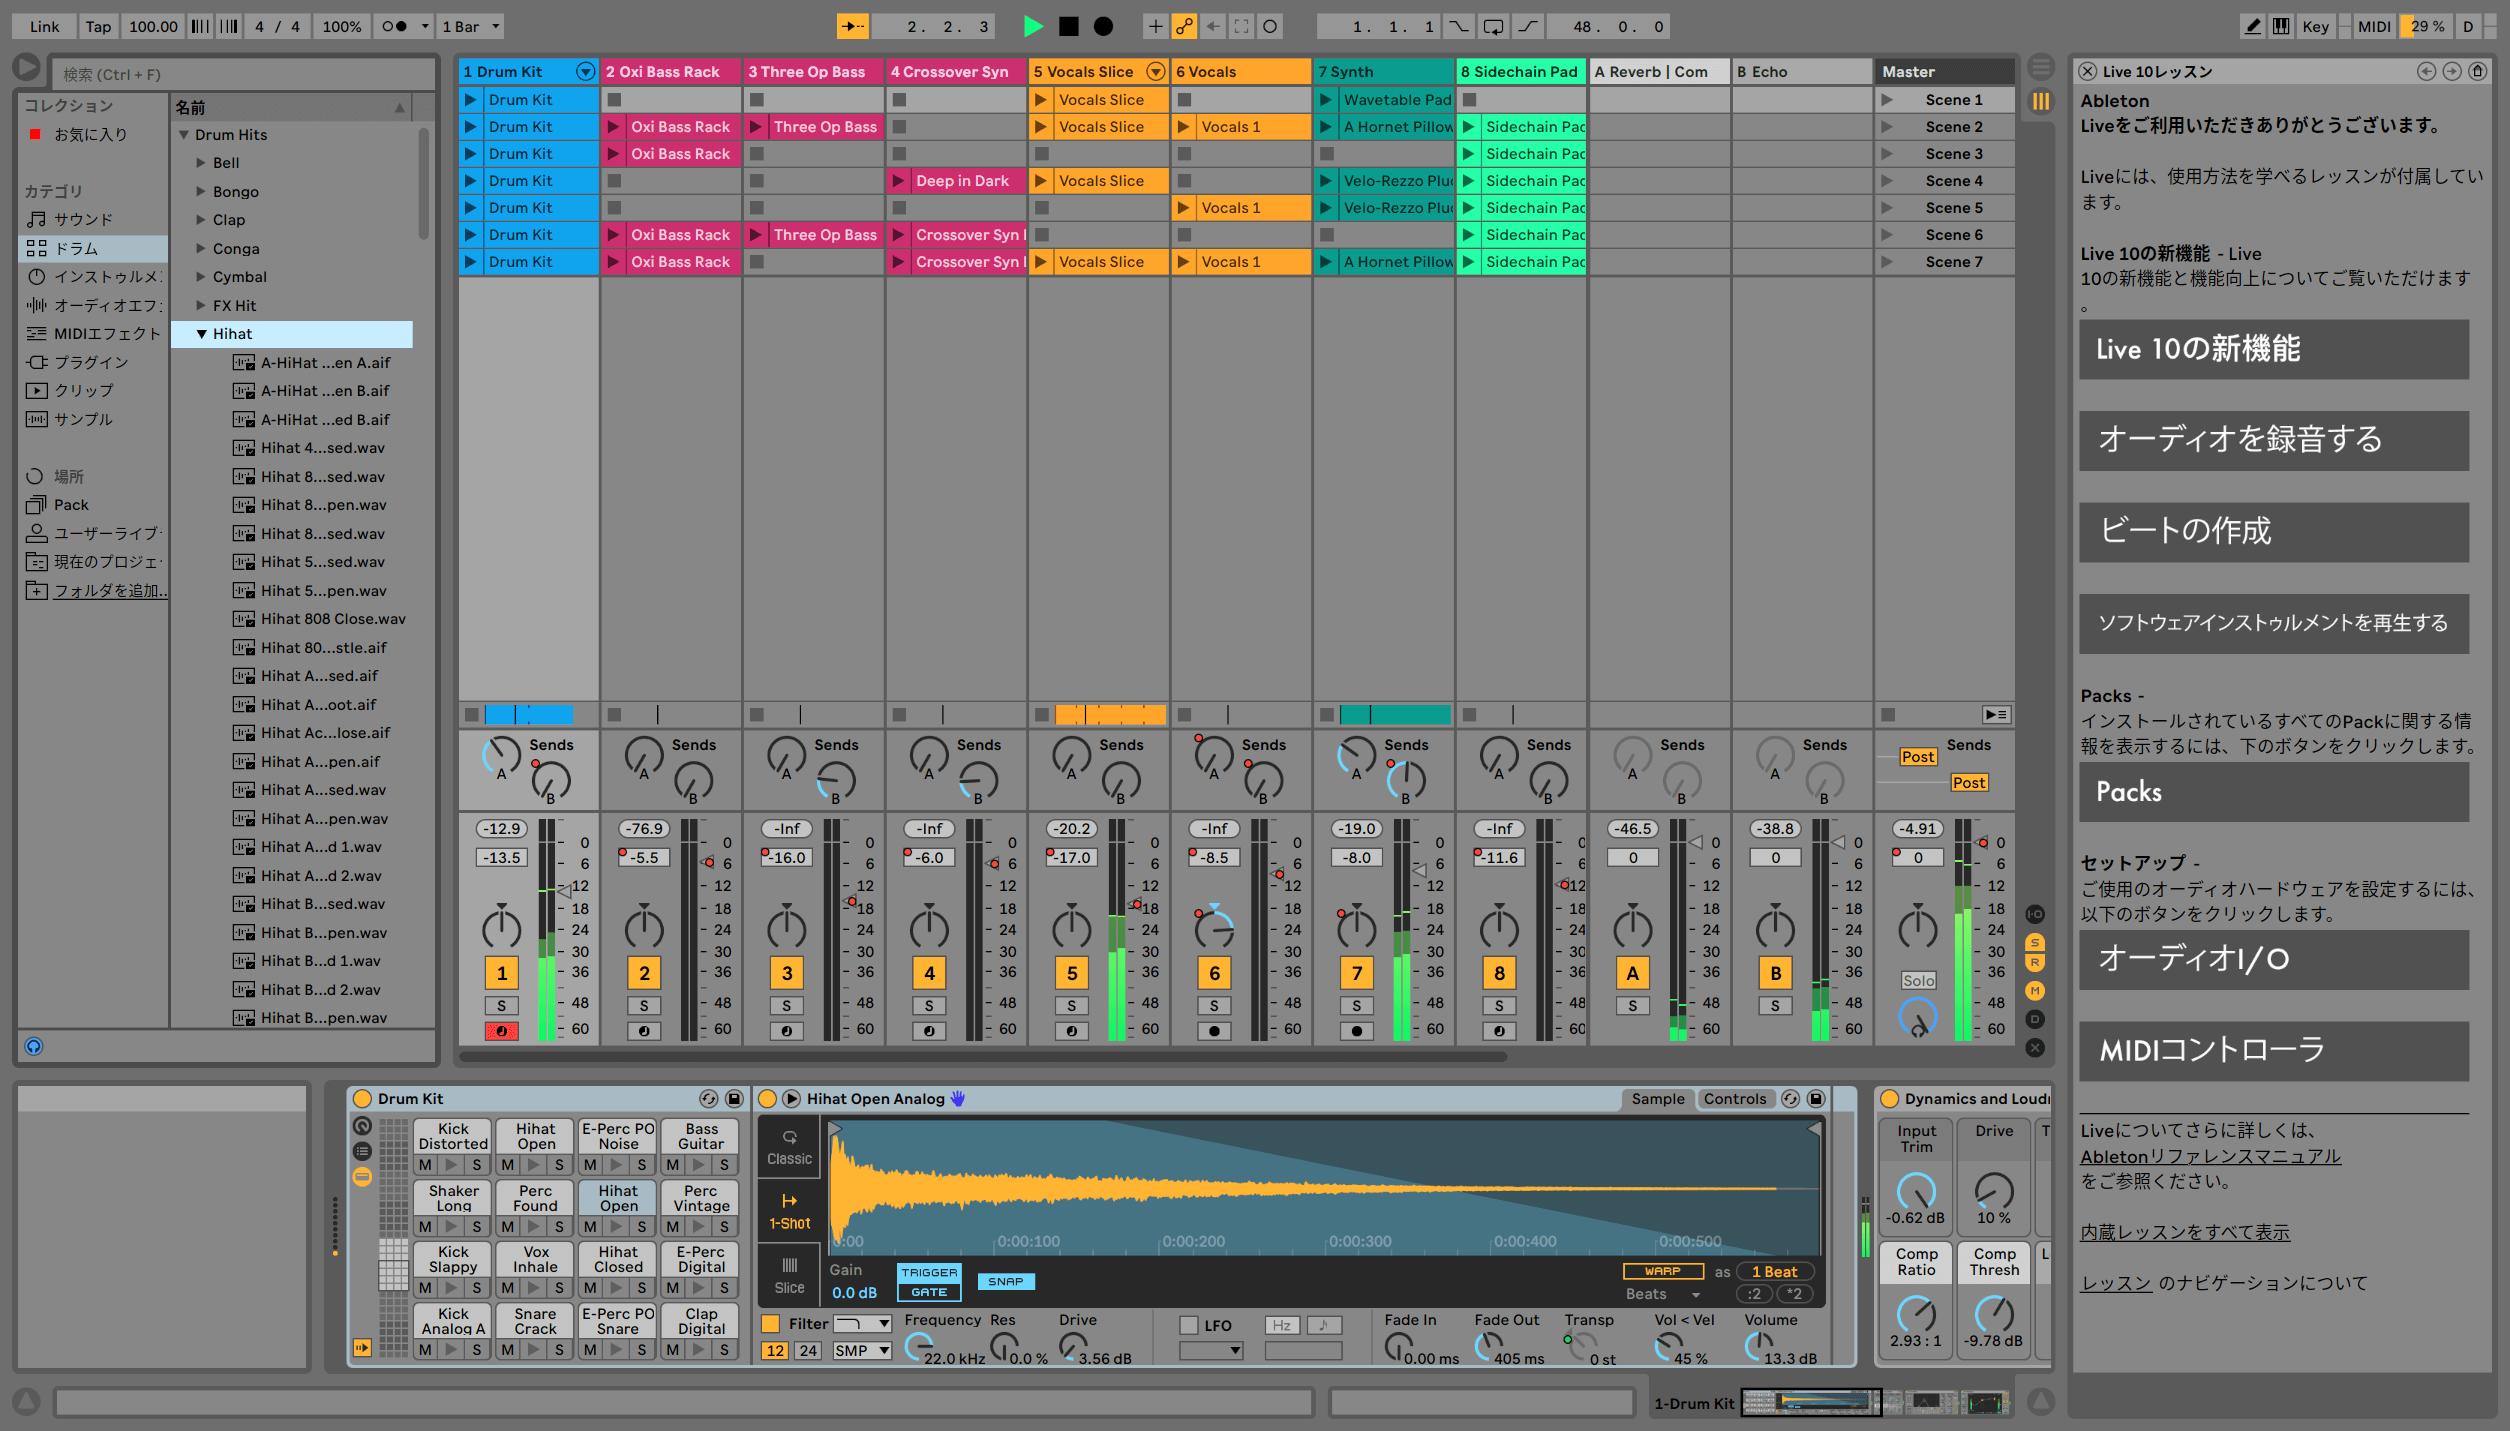Collapse the Hihat folder
The image size is (2510, 1431).
[201, 334]
